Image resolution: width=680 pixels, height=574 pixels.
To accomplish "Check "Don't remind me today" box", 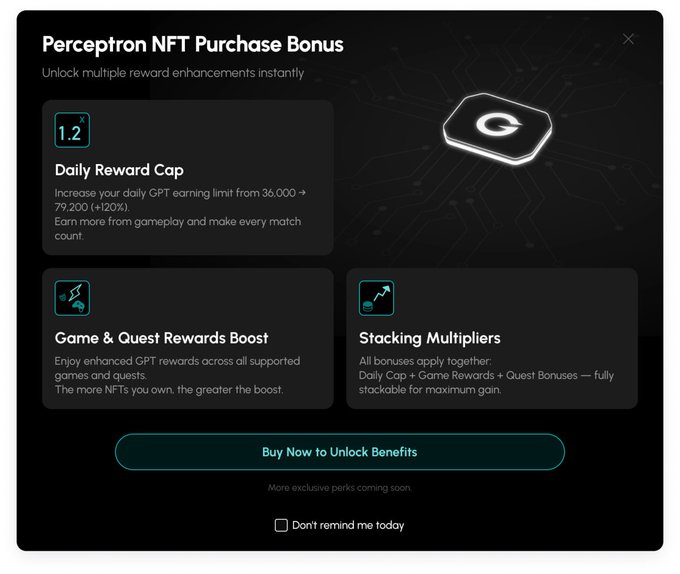I will click(281, 525).
